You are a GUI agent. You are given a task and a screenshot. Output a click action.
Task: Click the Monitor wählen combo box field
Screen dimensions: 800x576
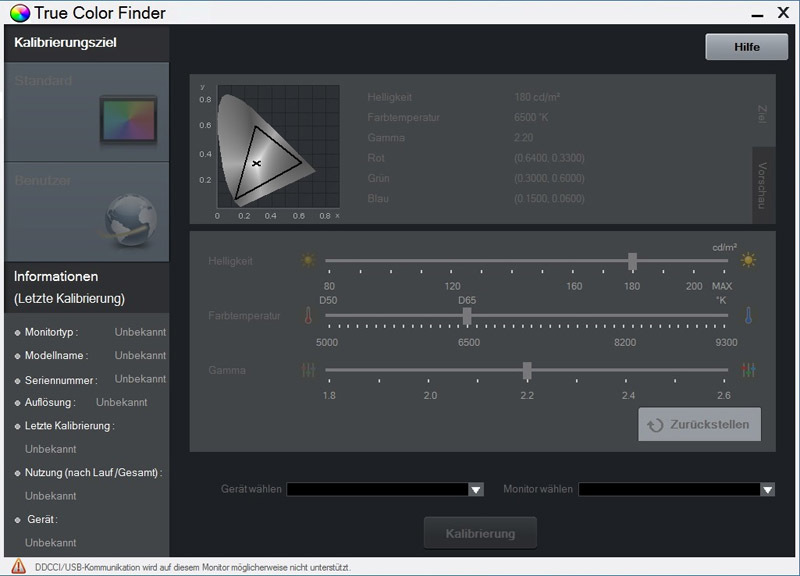(677, 489)
